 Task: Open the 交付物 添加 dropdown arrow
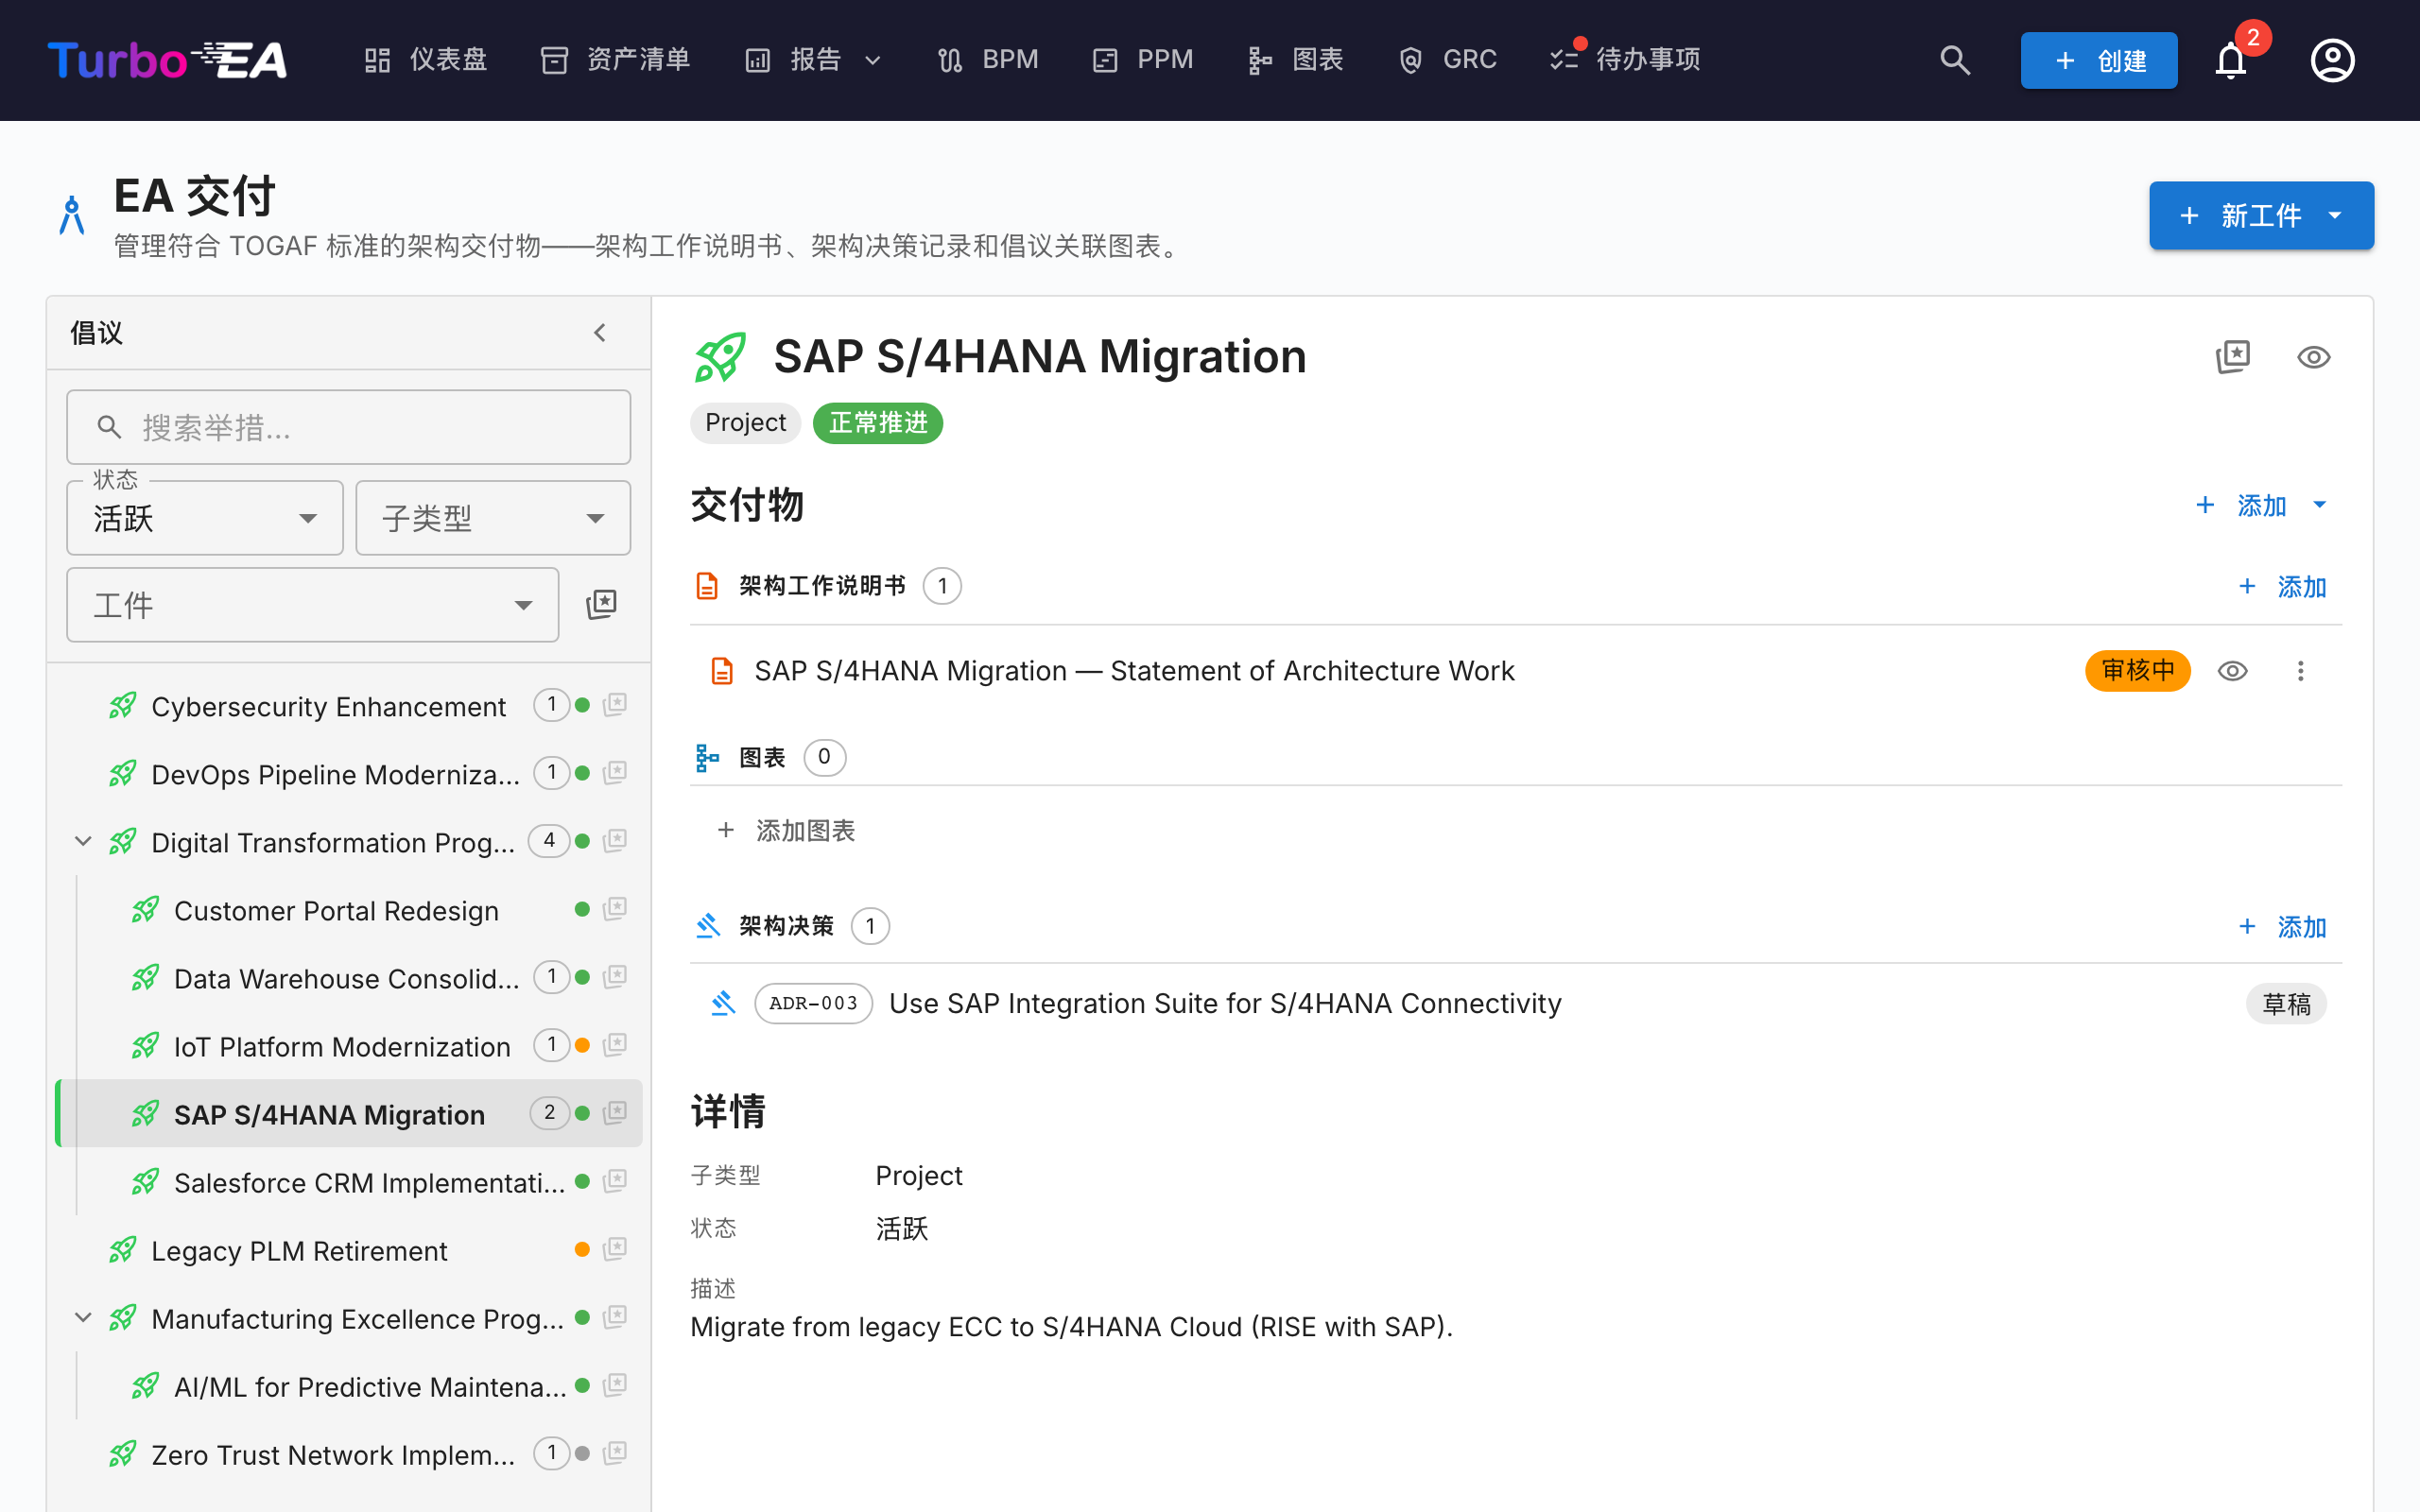click(2320, 505)
